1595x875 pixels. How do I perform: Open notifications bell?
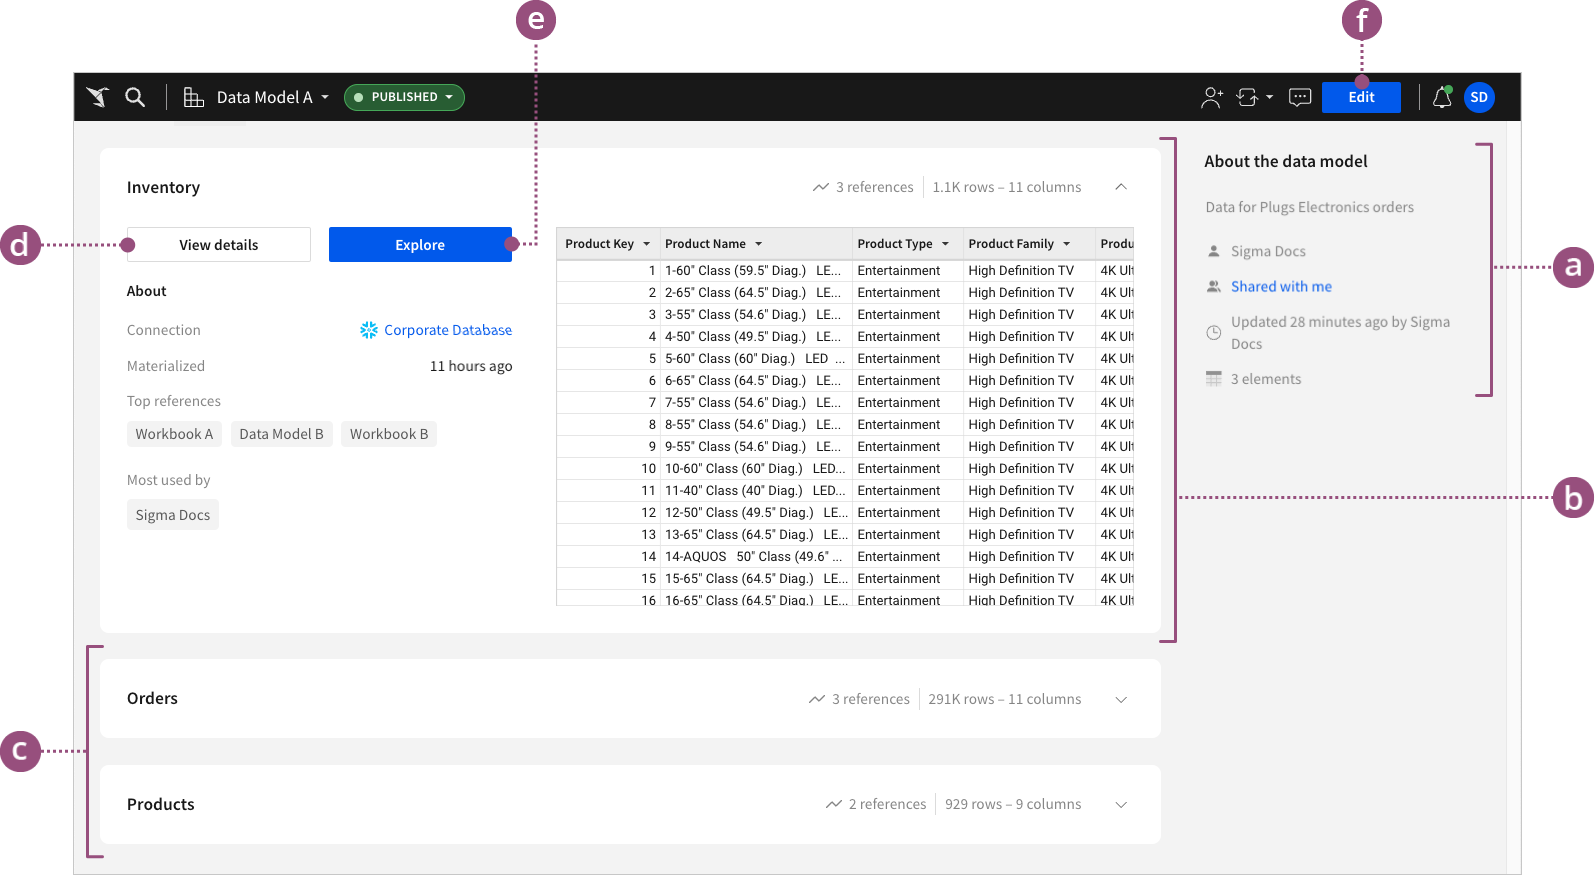[x=1441, y=97]
